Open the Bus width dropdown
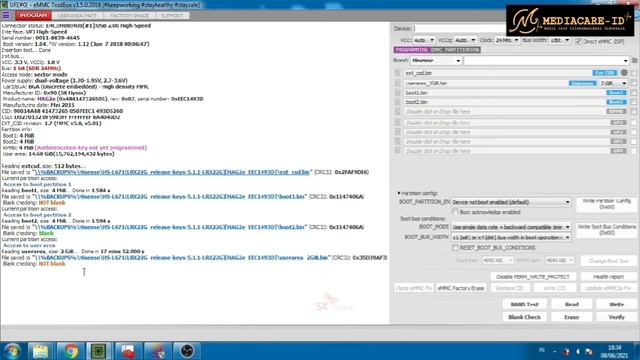Screen dimensions: 640x360 pyautogui.click(x=560, y=40)
